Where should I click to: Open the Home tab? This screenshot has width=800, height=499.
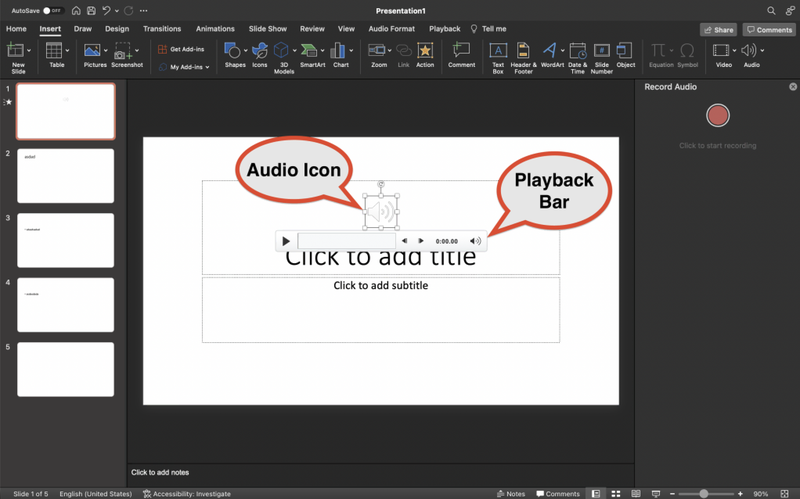[16, 29]
